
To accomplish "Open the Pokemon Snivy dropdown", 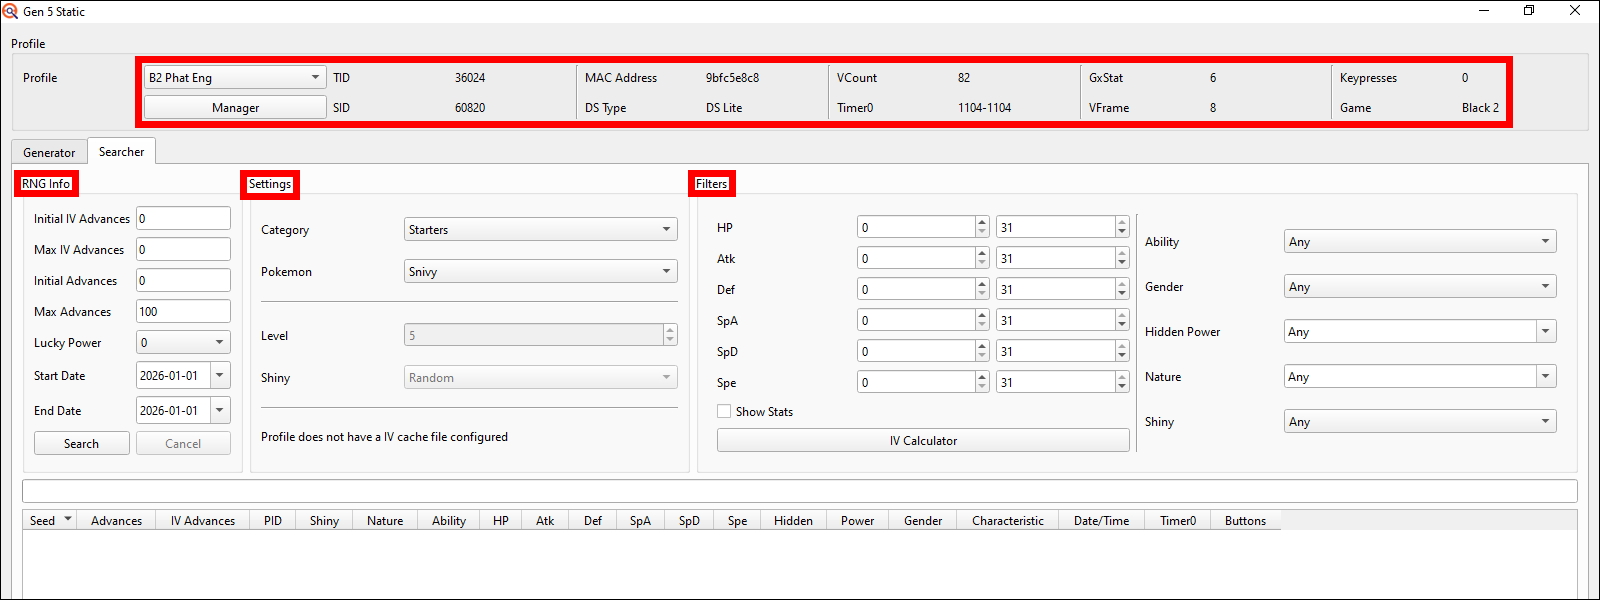I will (x=541, y=271).
